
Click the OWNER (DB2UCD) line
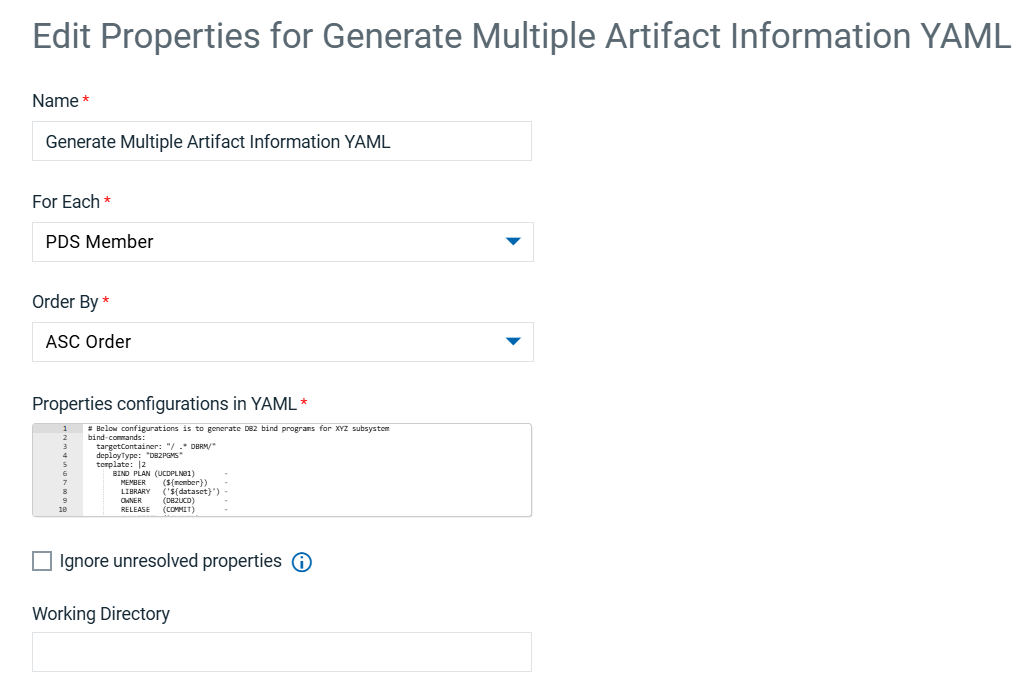coord(158,500)
